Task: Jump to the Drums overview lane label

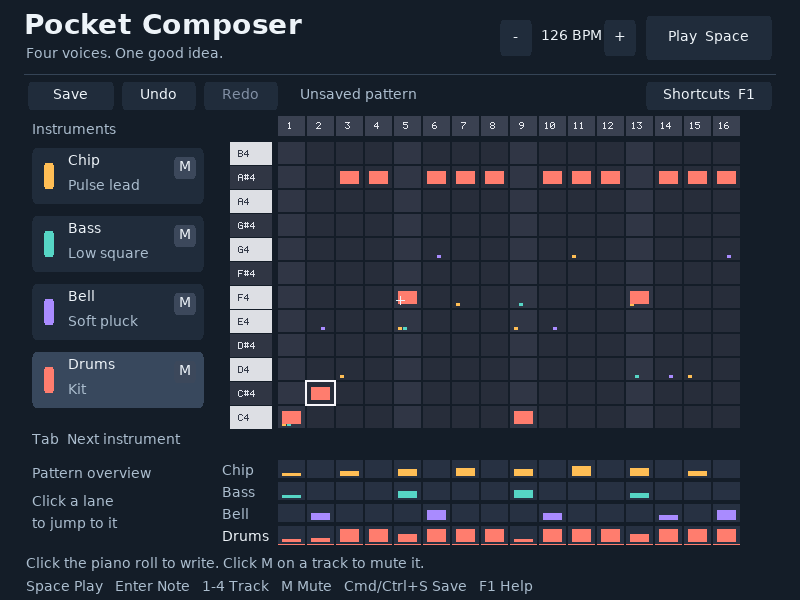Action: click(x=245, y=536)
